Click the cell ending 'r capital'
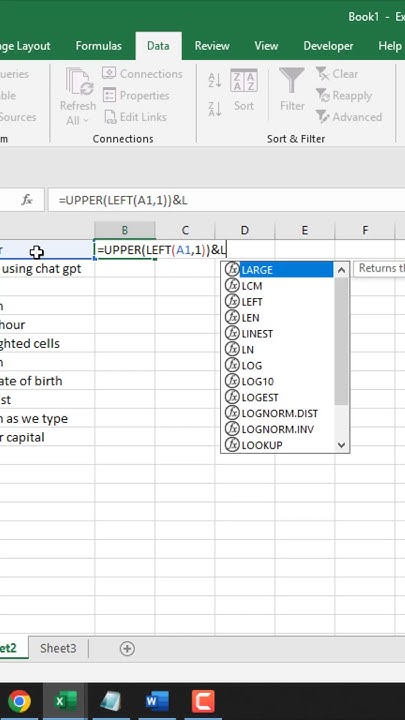This screenshot has height=720, width=405. click(47, 437)
